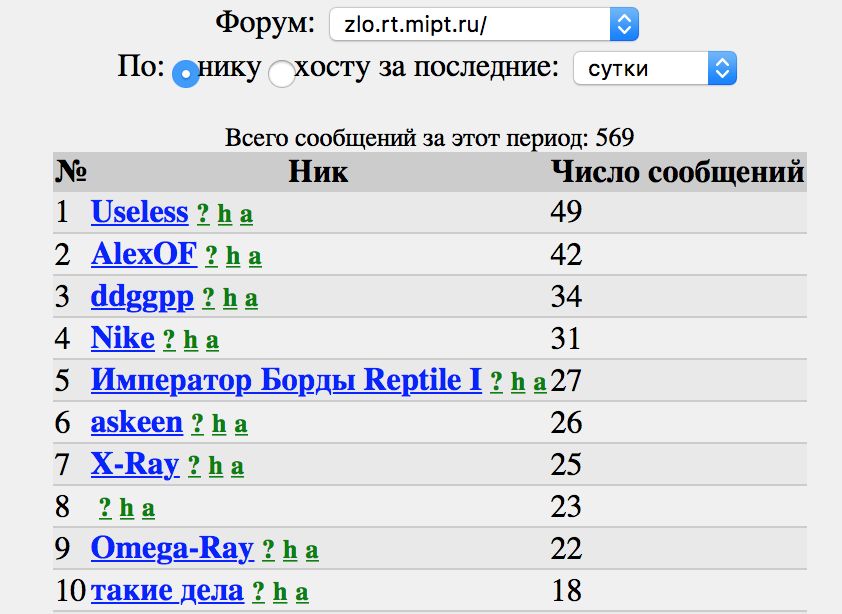Click the ddggpp nickname link
This screenshot has width=842, height=614.
click(142, 297)
